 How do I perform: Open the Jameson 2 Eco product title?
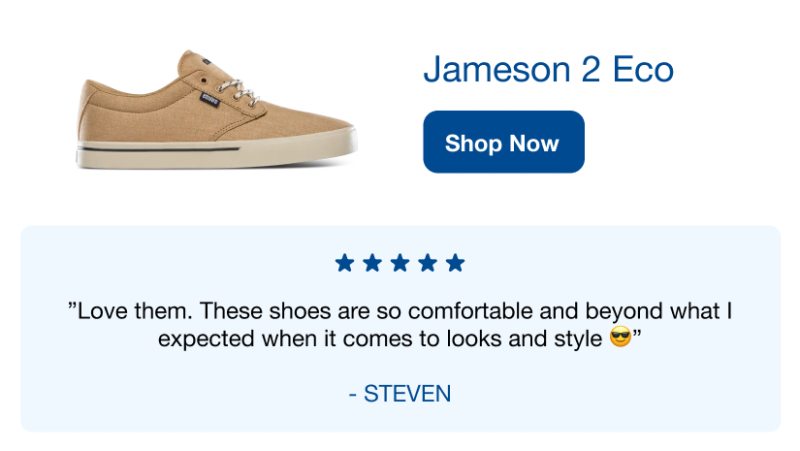tap(548, 69)
